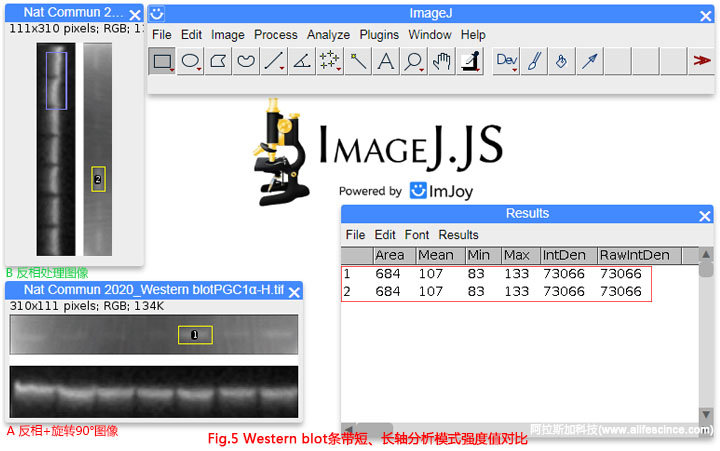This screenshot has width=720, height=451.
Task: Click the ImJoy smiley icon in ImageJ titlebar
Action: (x=157, y=14)
